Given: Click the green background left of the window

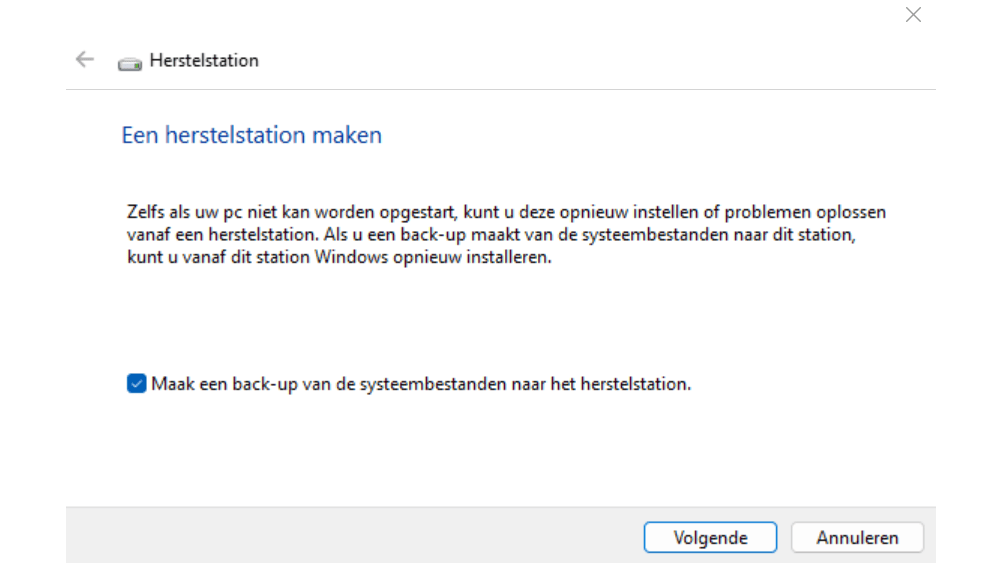Looking at the screenshot, I should [32, 280].
